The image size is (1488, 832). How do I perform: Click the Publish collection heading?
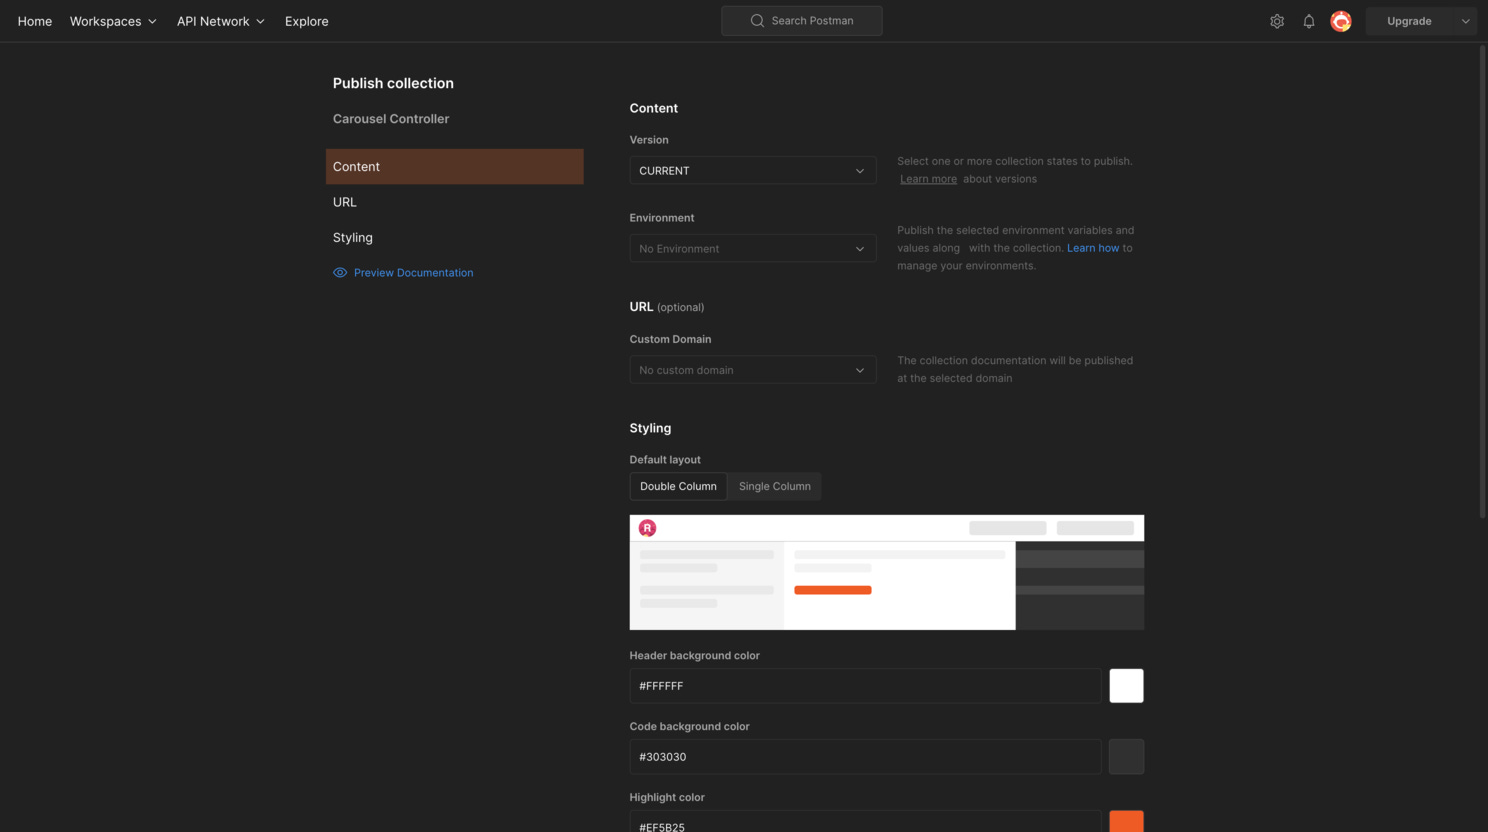coord(393,83)
